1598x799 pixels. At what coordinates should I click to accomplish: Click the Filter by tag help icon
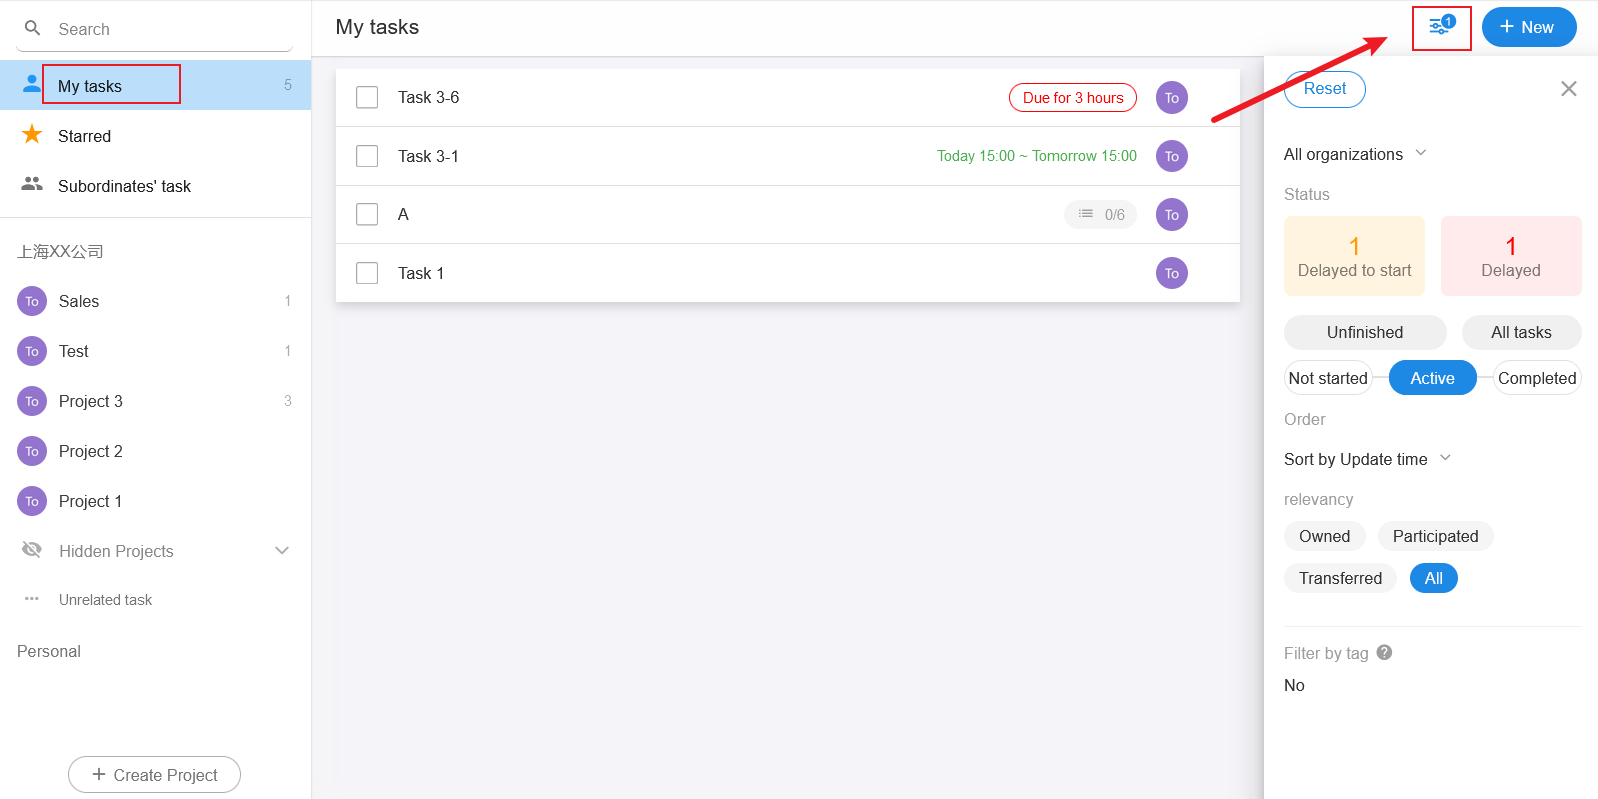[x=1384, y=652]
